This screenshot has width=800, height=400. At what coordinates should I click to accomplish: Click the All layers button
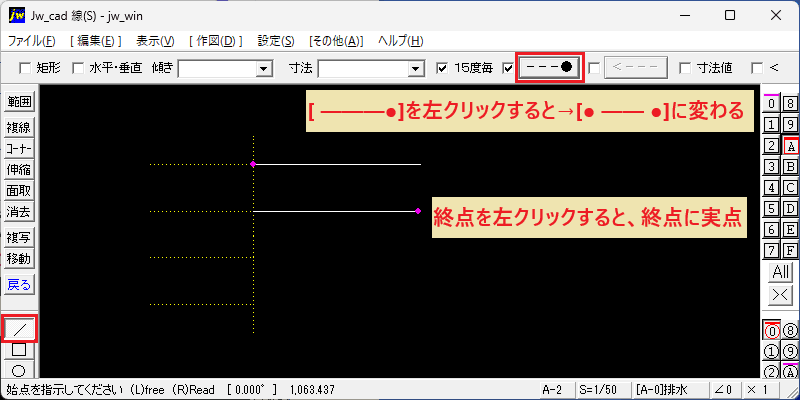[781, 272]
